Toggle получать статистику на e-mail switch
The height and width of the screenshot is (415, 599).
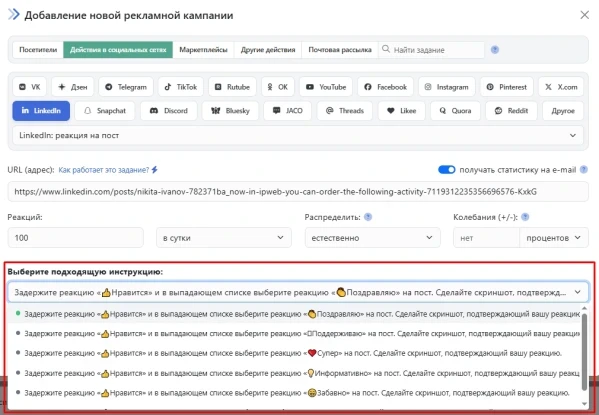pos(447,170)
